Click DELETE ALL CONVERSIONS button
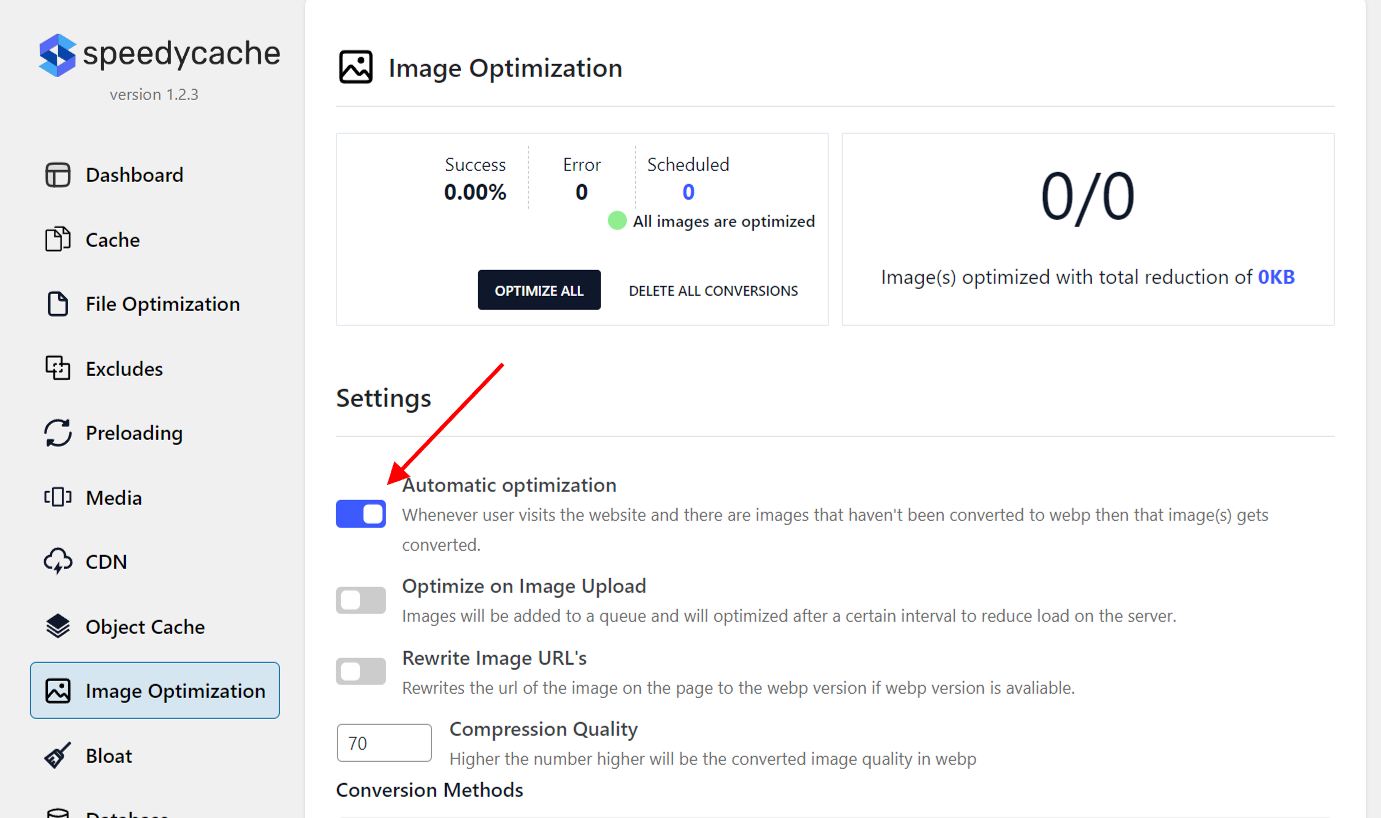 713,291
